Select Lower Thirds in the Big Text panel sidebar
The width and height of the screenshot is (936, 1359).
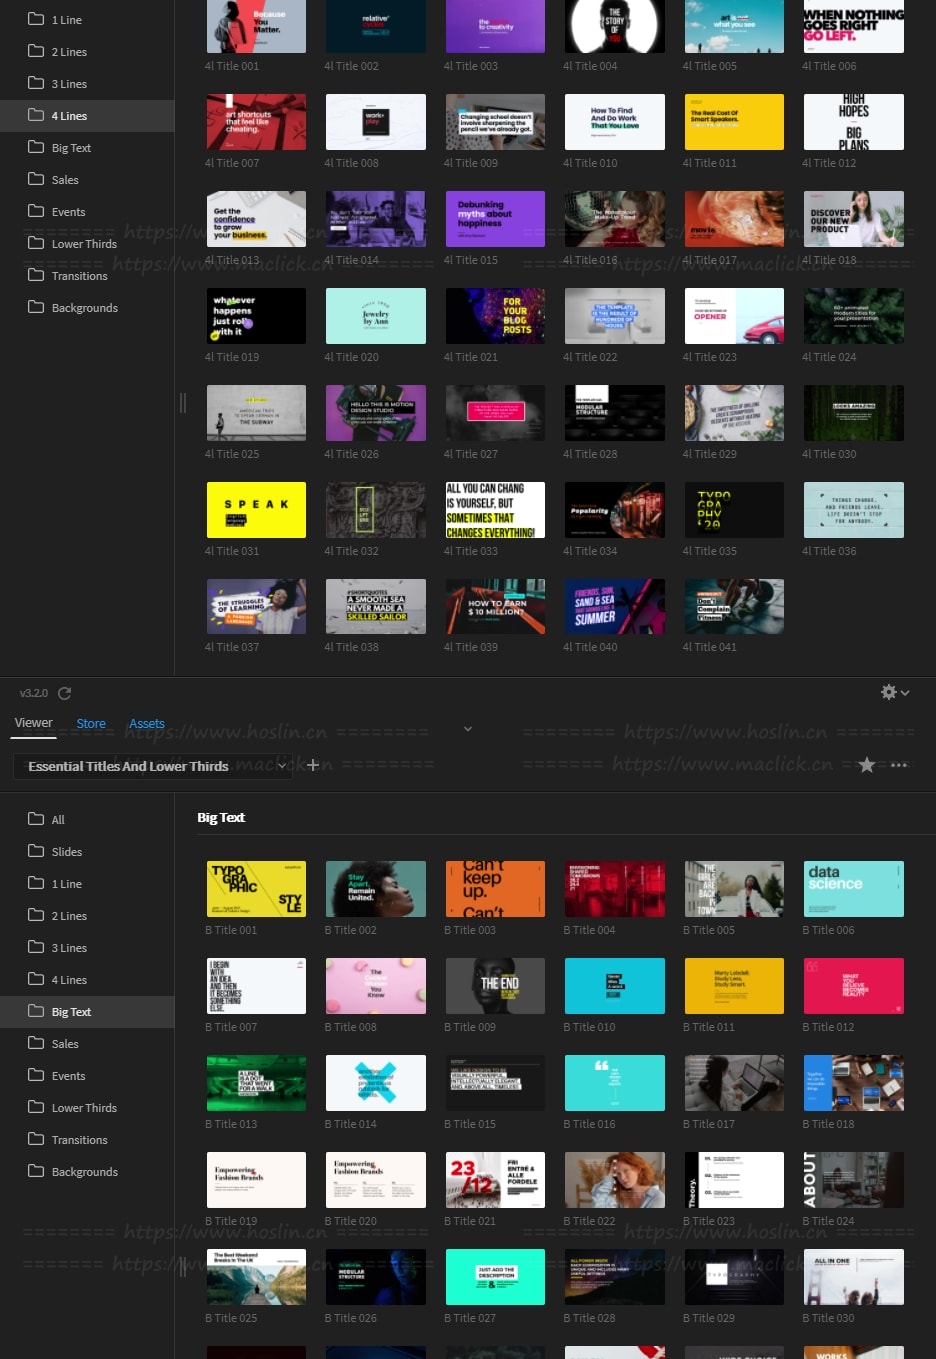[x=87, y=1107]
